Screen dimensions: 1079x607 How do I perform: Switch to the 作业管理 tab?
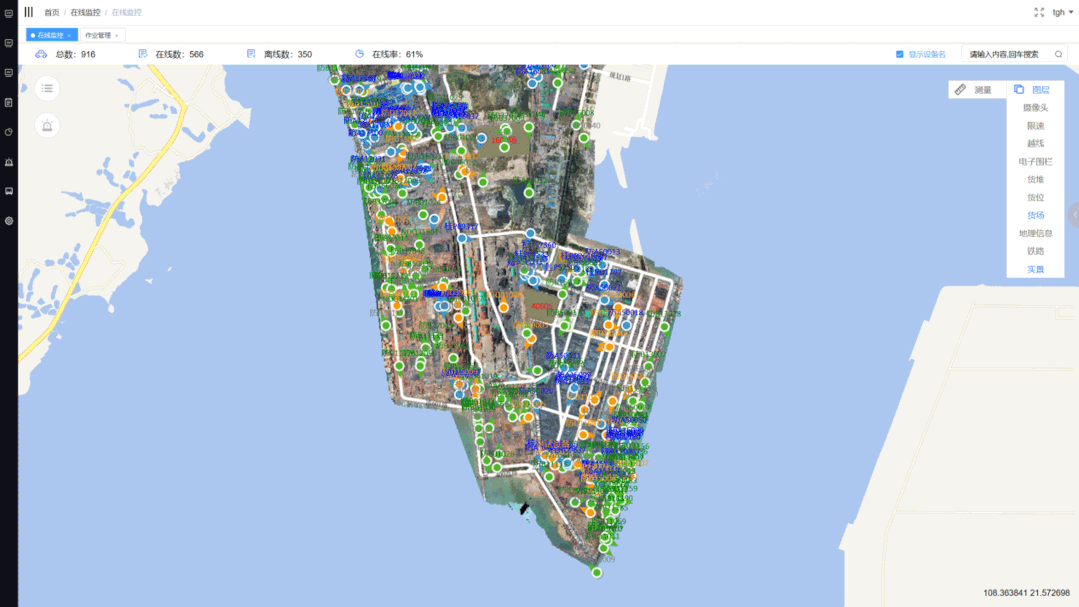point(98,35)
